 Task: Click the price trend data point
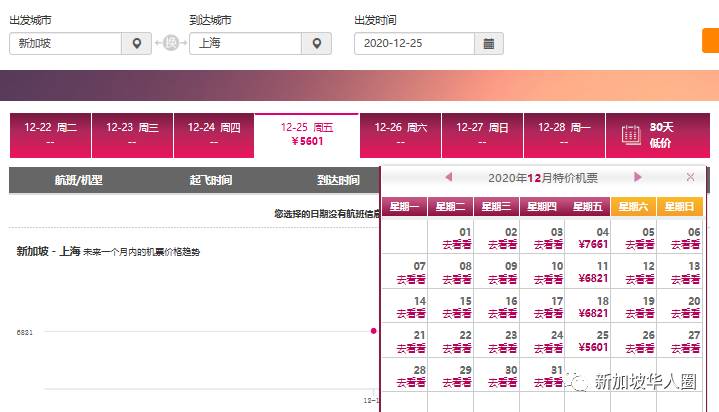coord(374,331)
